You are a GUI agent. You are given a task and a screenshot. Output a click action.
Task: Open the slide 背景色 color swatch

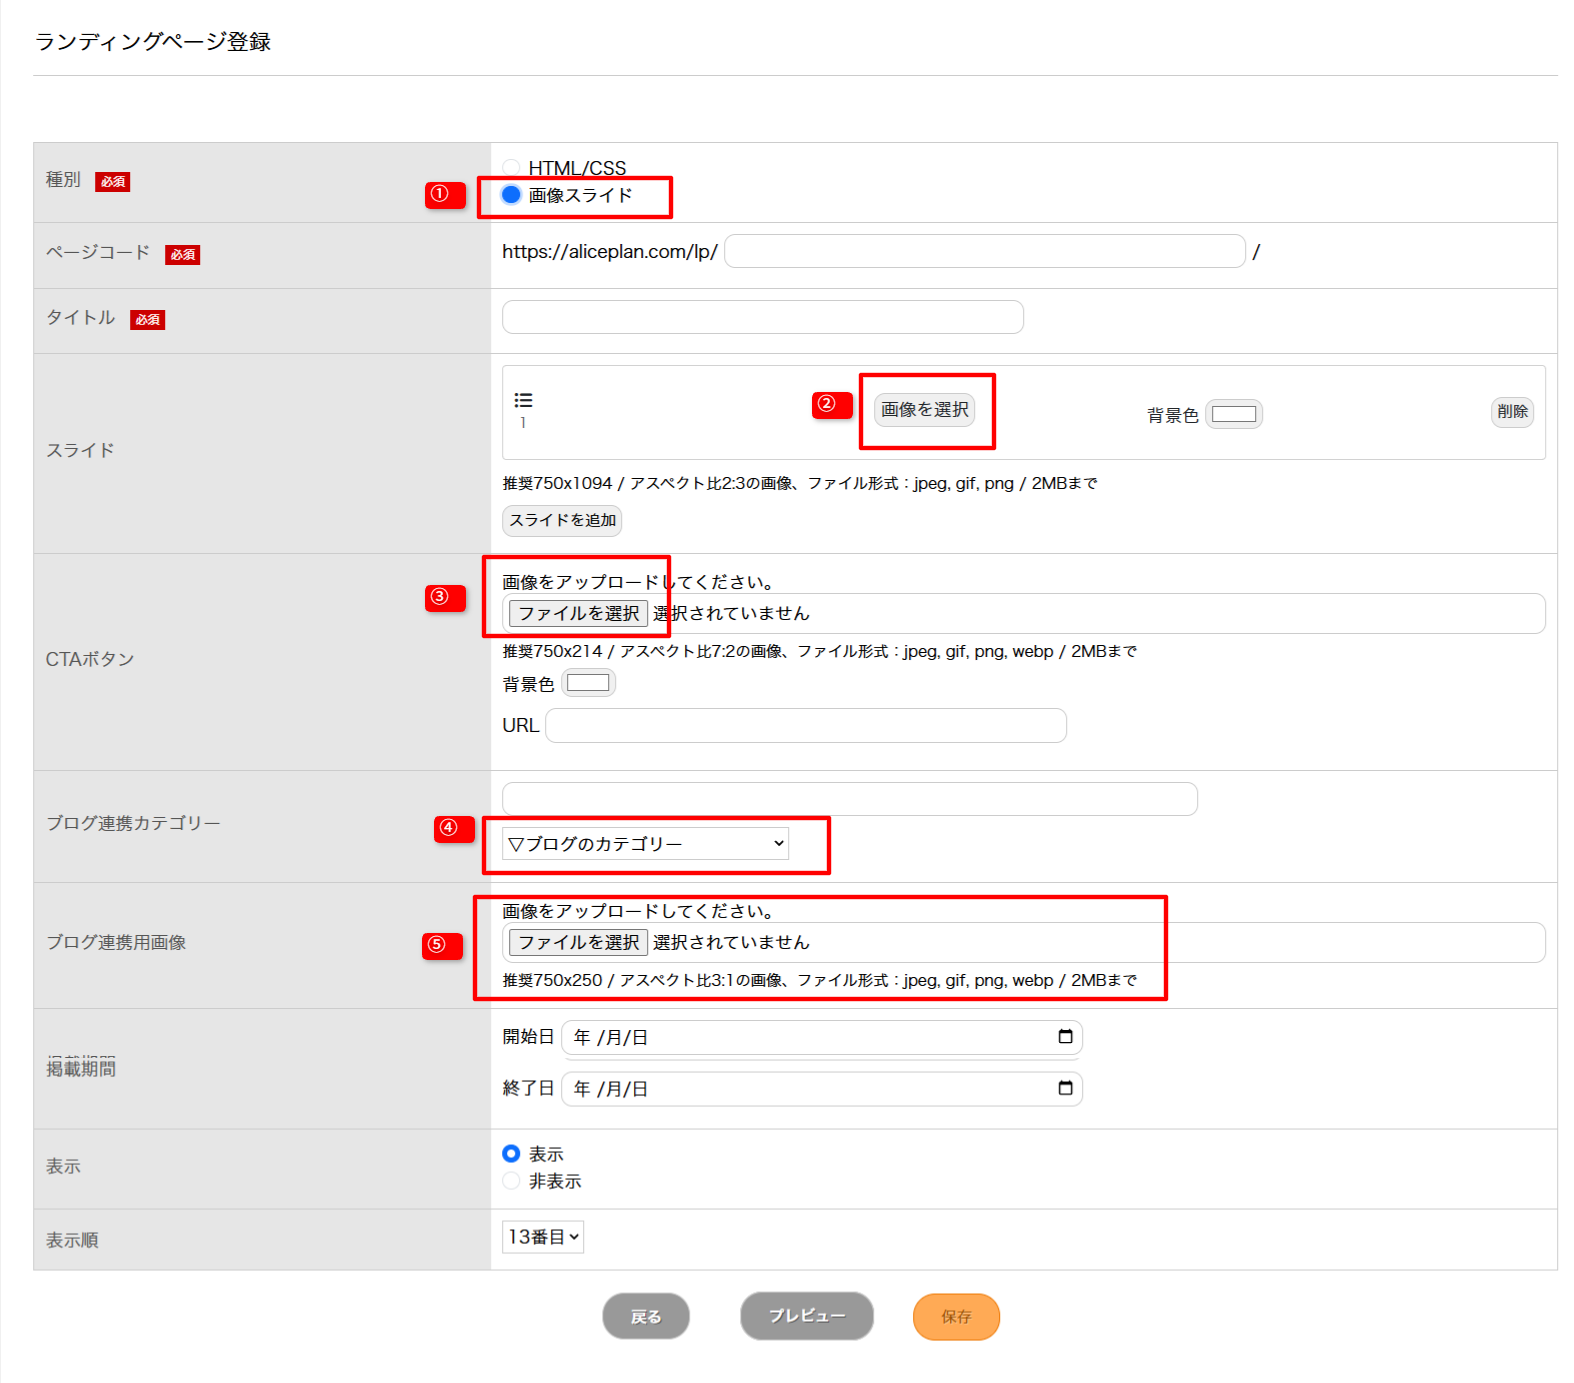click(x=1234, y=414)
